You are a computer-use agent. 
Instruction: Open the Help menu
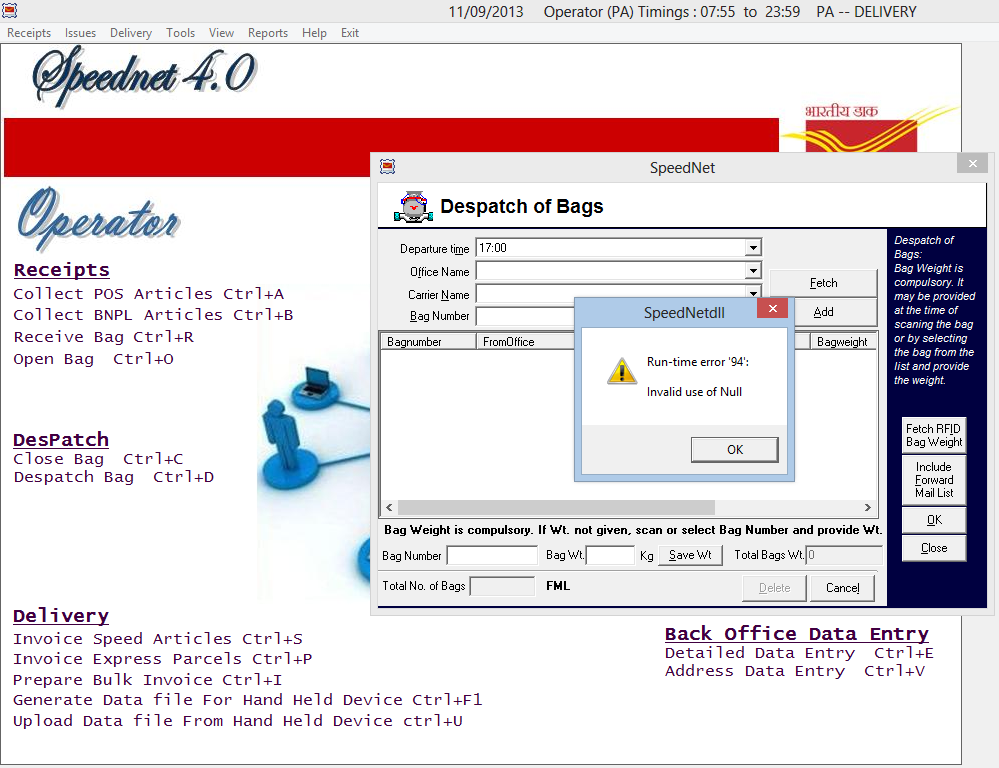(314, 33)
